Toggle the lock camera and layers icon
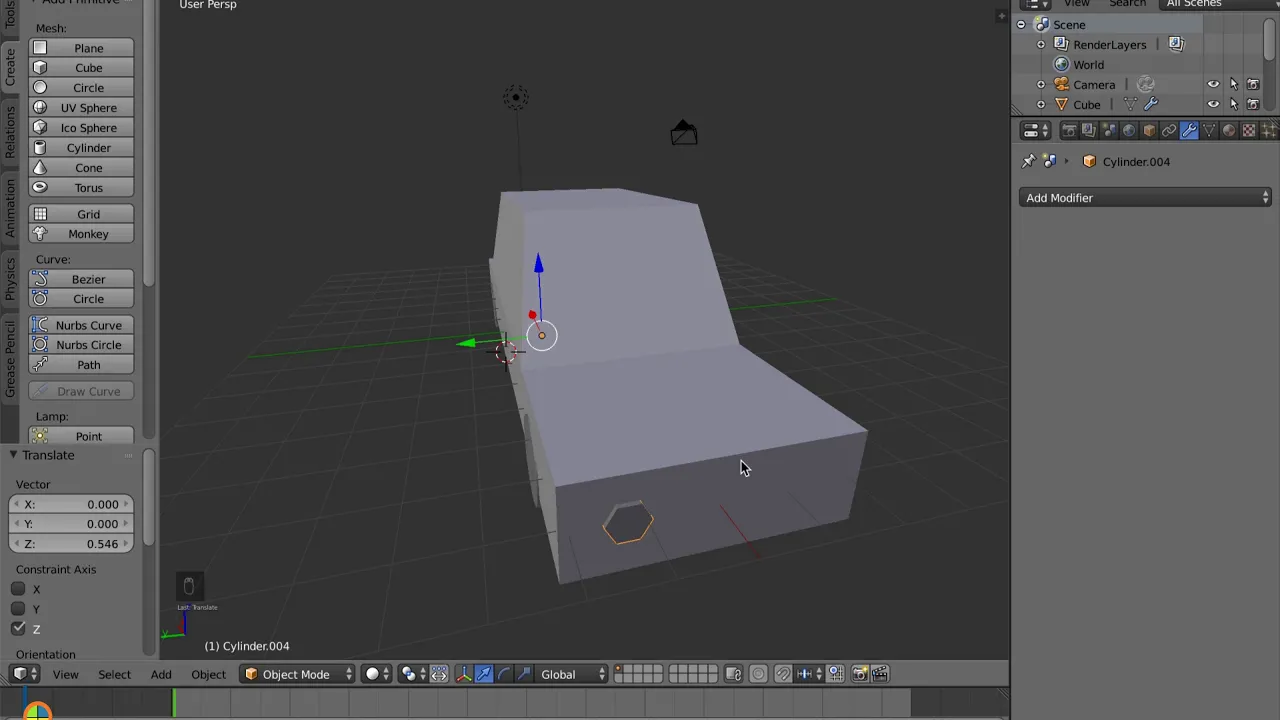This screenshot has height=720, width=1280. pos(733,674)
